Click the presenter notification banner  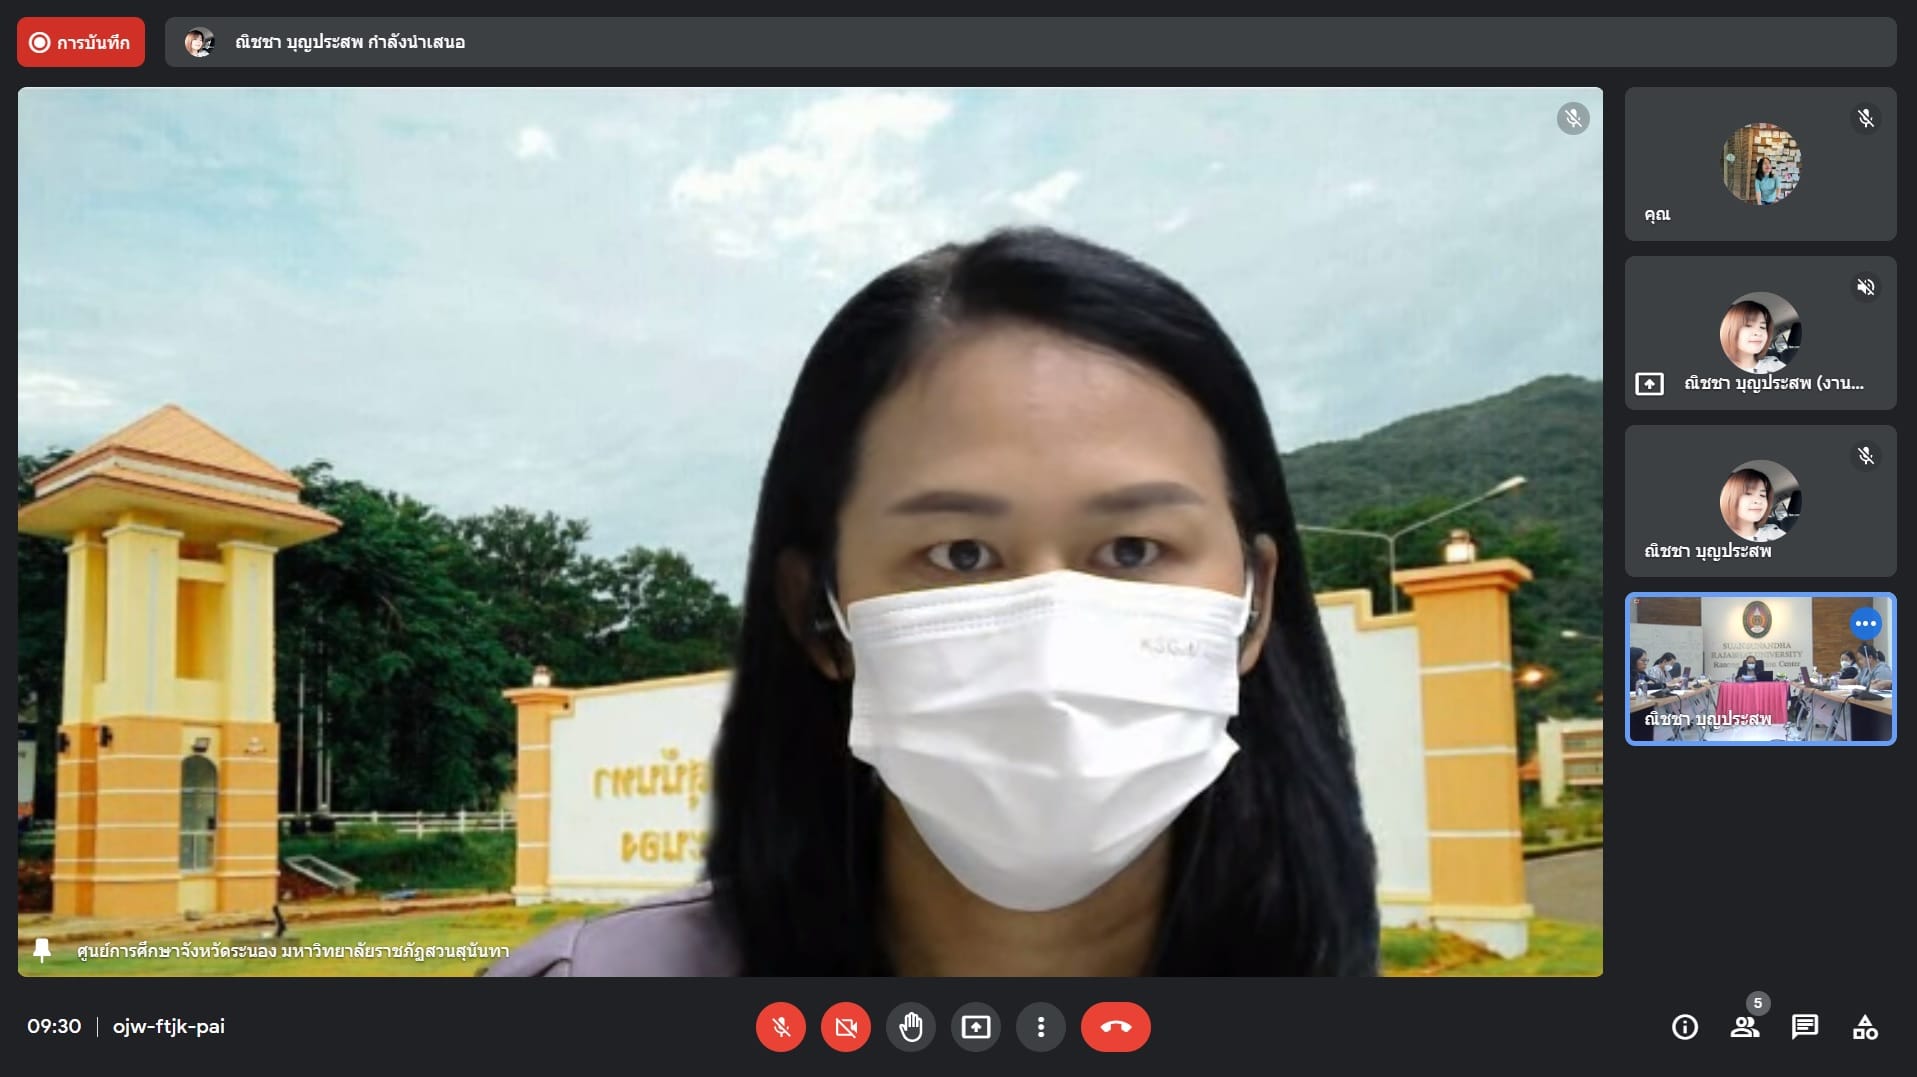pyautogui.click(x=1030, y=42)
